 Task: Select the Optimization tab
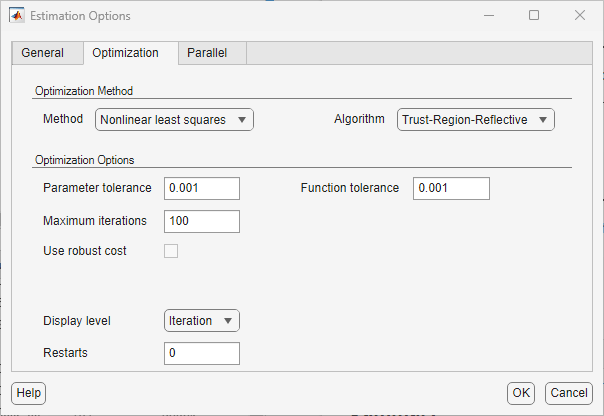click(131, 53)
